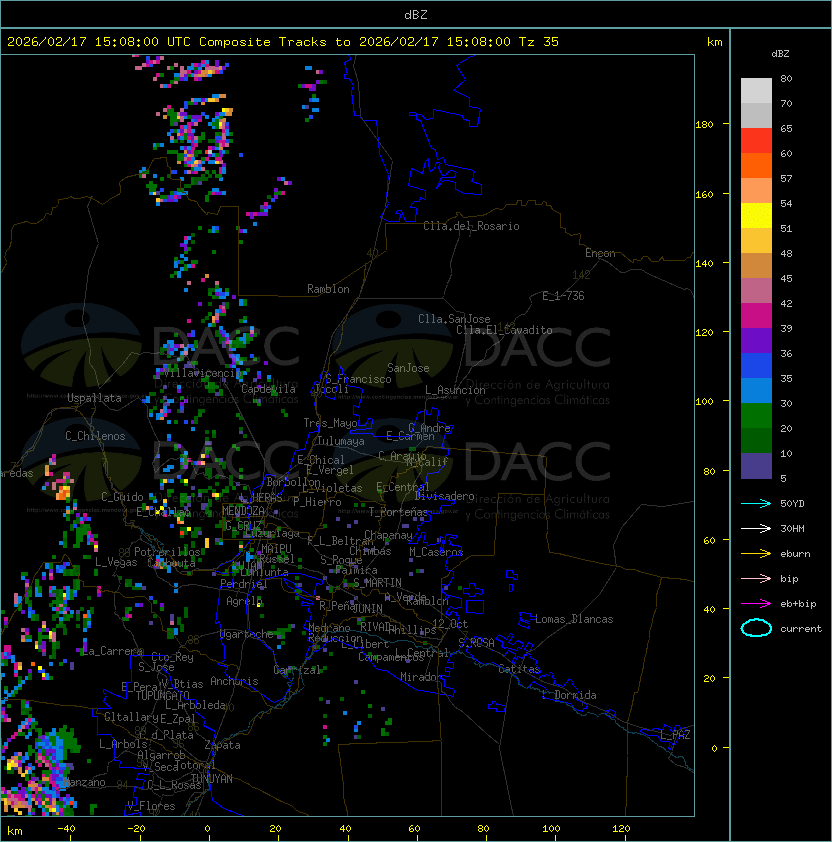The image size is (832, 842).
Task: Click the 'eb+bip' legend label
Action: click(798, 604)
